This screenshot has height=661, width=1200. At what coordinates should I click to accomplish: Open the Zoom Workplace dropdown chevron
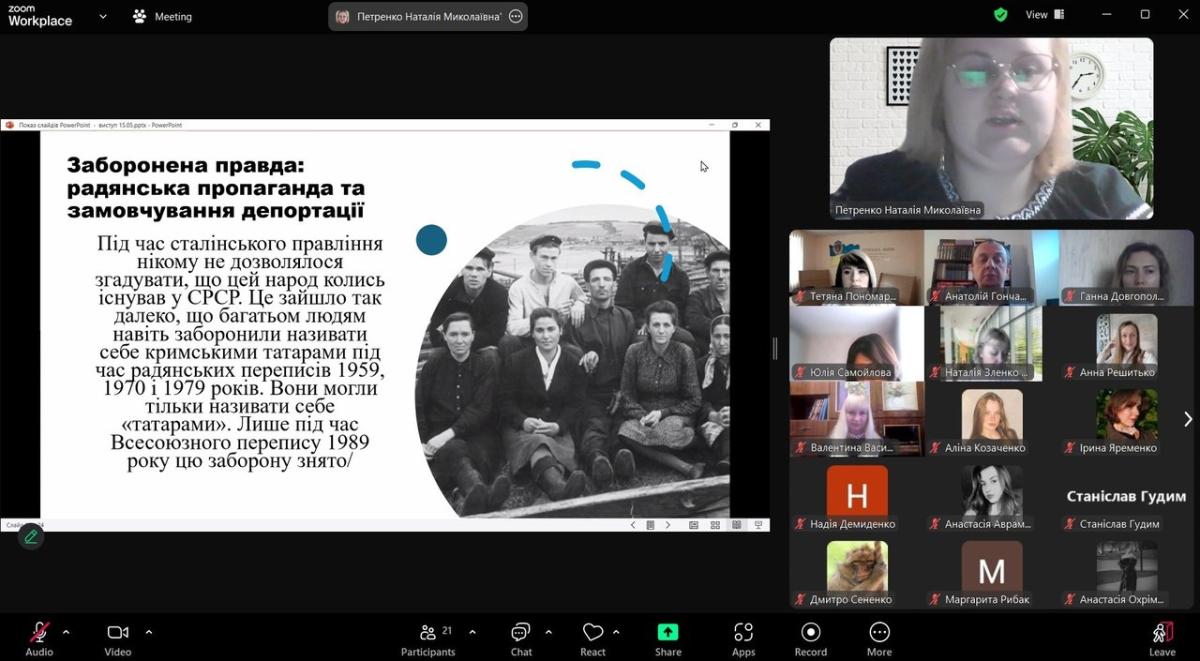(x=103, y=17)
